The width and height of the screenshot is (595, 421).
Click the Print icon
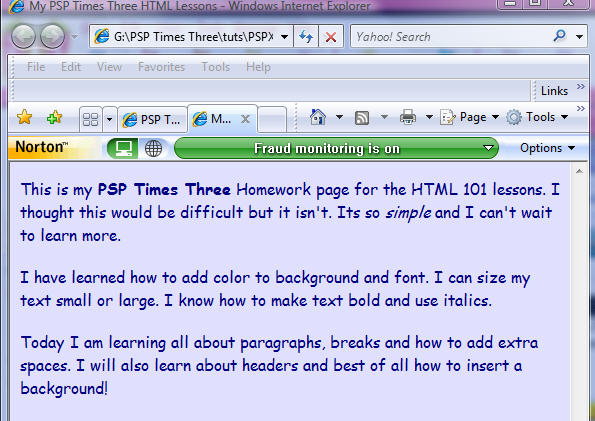[x=408, y=117]
